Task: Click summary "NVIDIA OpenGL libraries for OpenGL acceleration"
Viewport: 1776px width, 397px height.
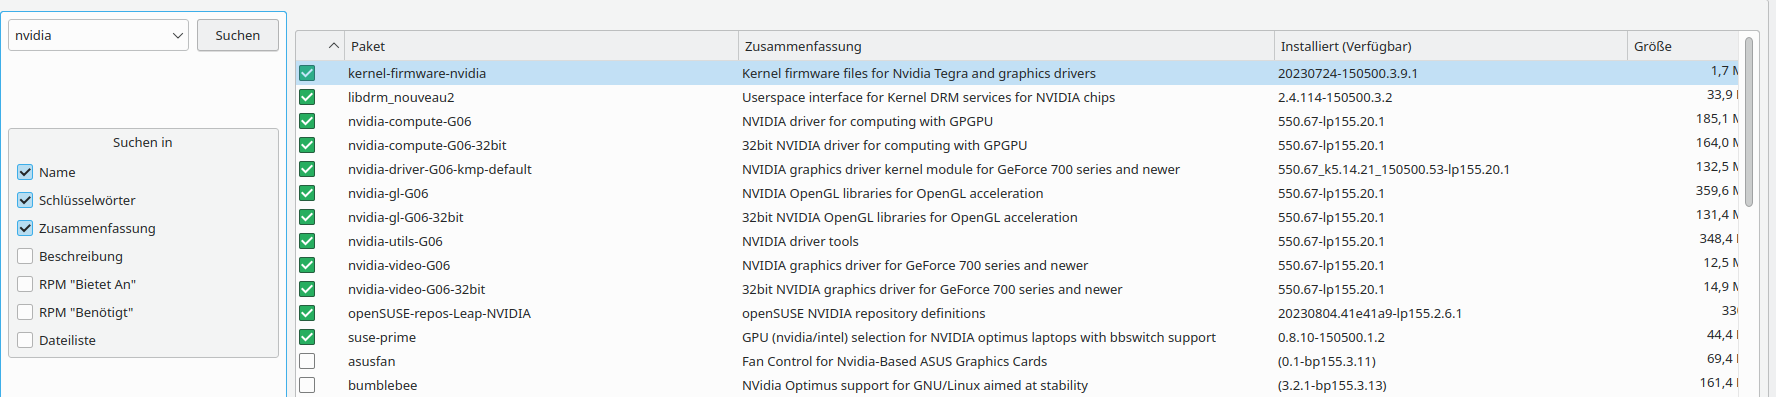Action: click(893, 193)
